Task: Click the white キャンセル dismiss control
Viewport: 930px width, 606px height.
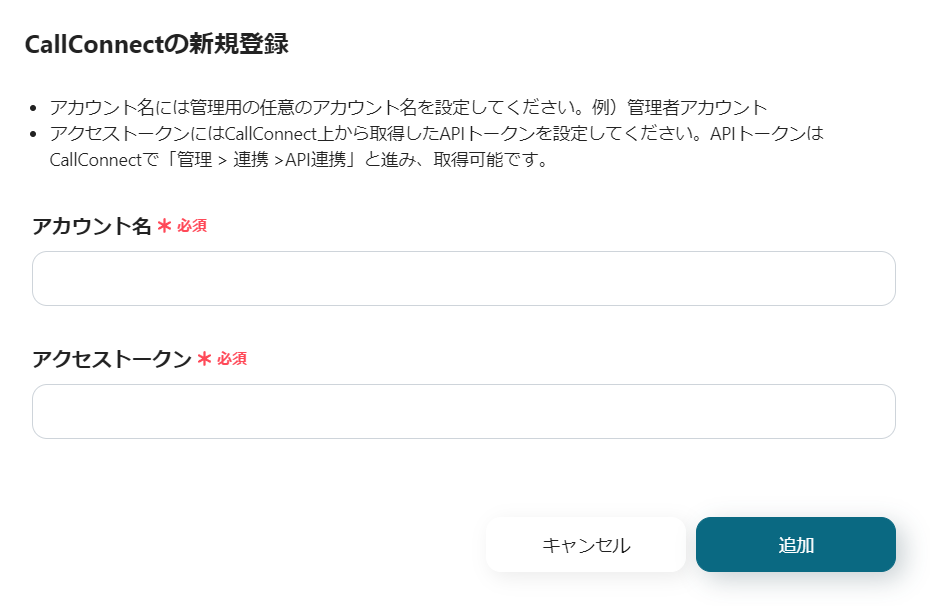Action: pos(585,544)
